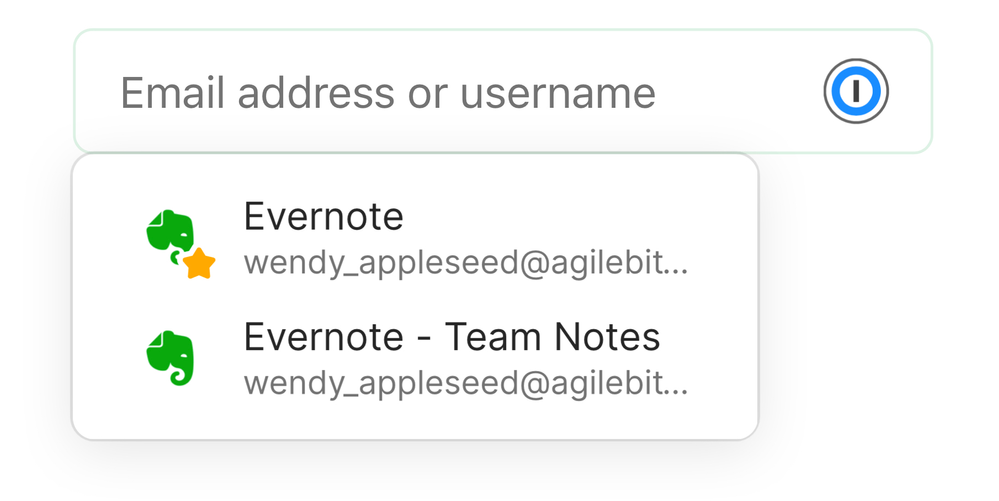Click the email under the Evernote entry
Viewport: 999px width, 501px height.
pyautogui.click(x=465, y=262)
